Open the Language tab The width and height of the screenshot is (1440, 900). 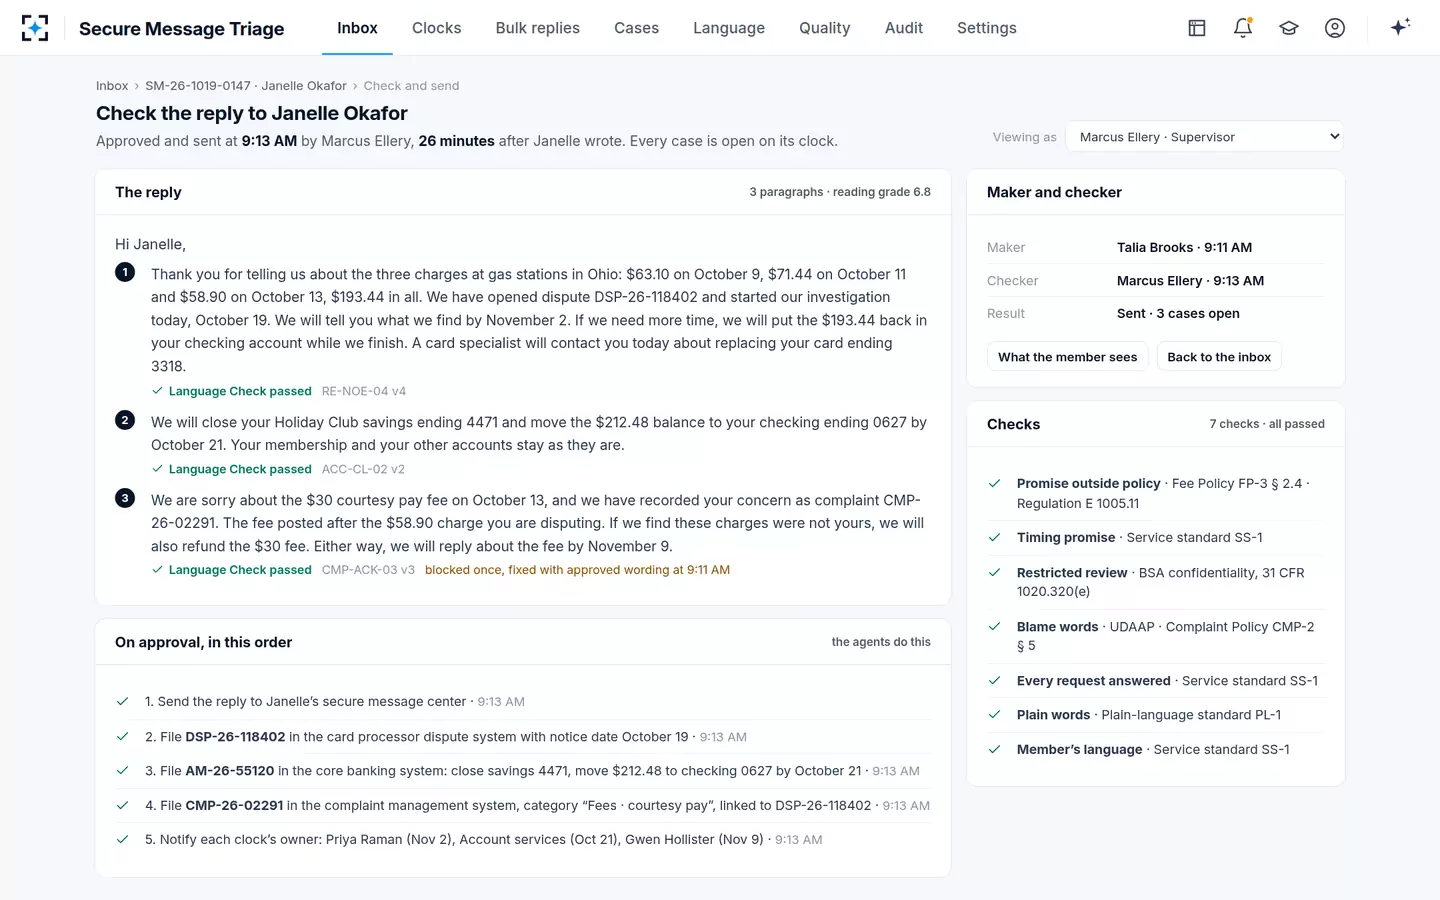click(x=729, y=28)
